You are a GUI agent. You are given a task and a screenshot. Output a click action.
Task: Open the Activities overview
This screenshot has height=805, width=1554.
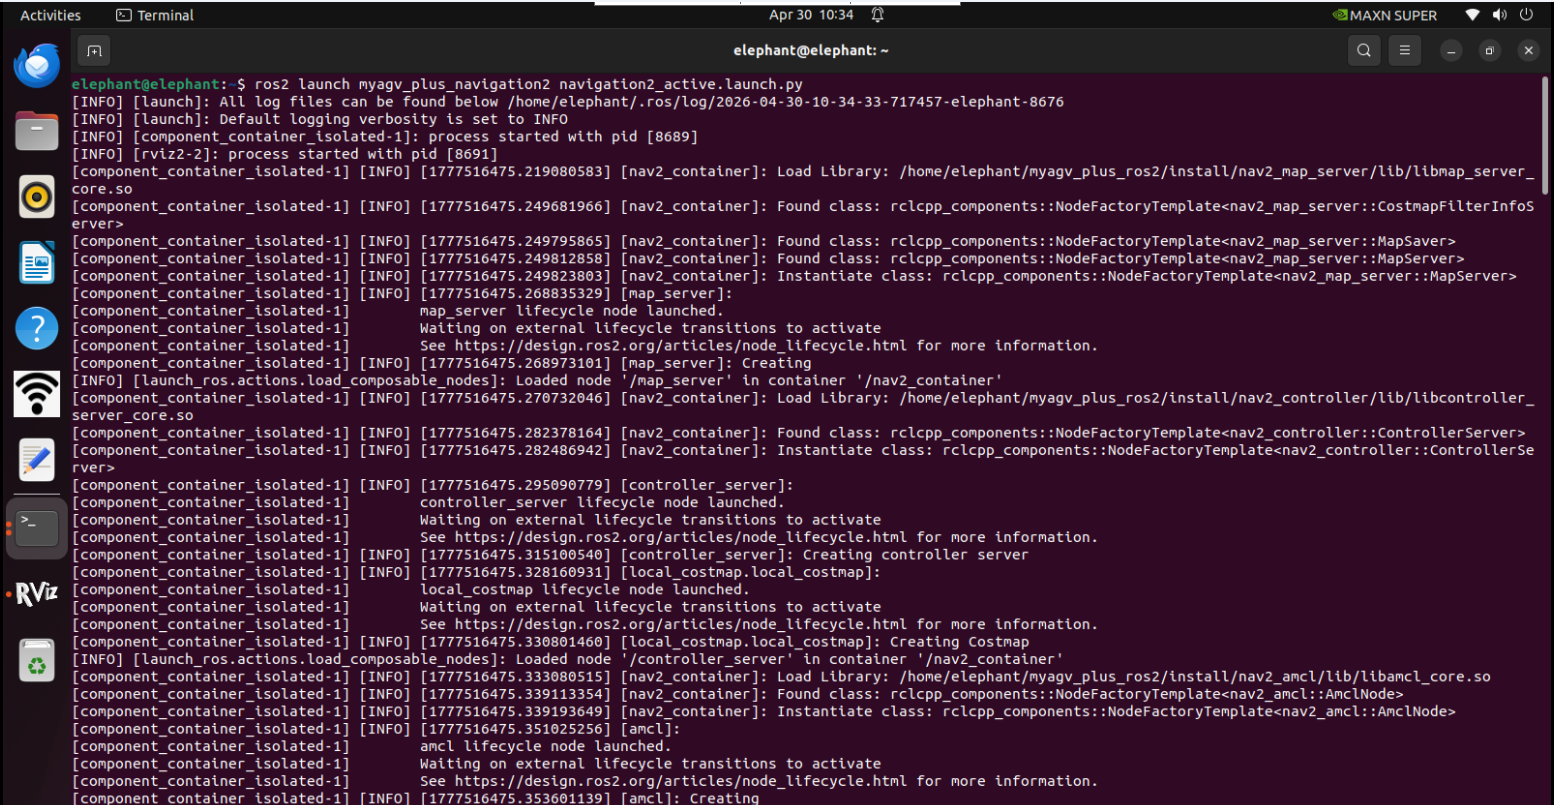pos(50,15)
